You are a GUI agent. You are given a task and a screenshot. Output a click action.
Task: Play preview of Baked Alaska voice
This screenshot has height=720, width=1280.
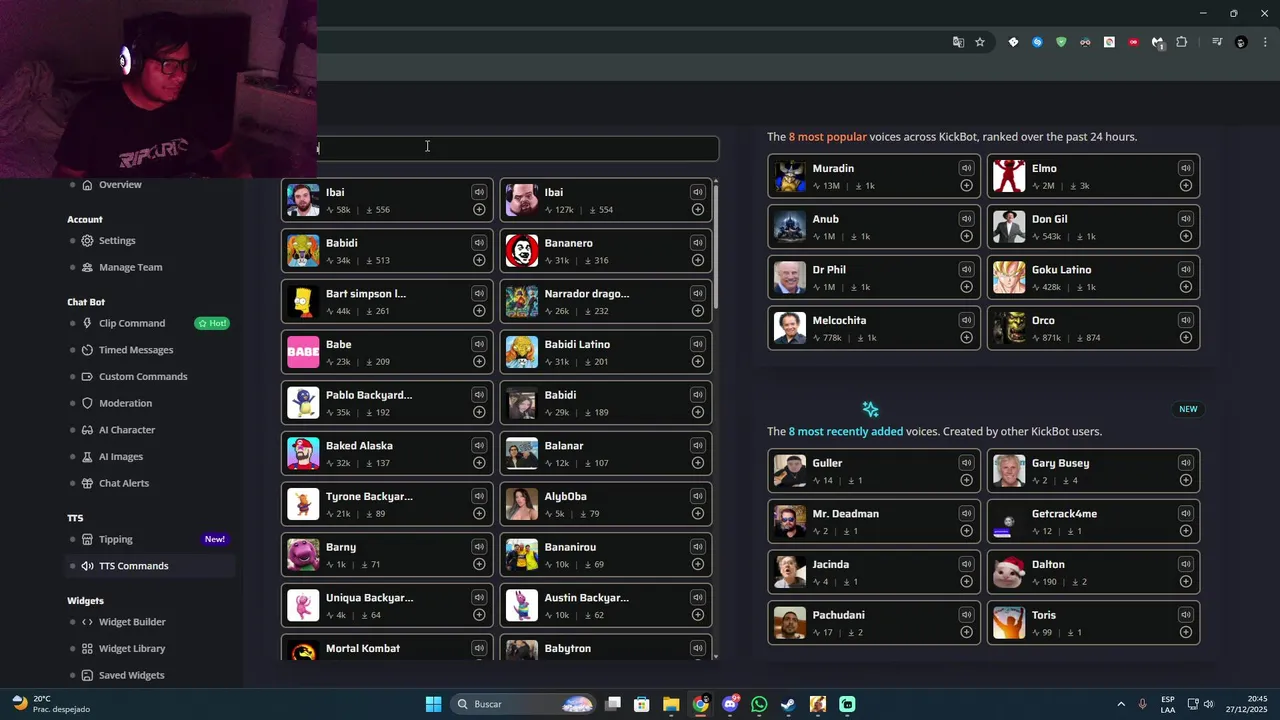479,446
